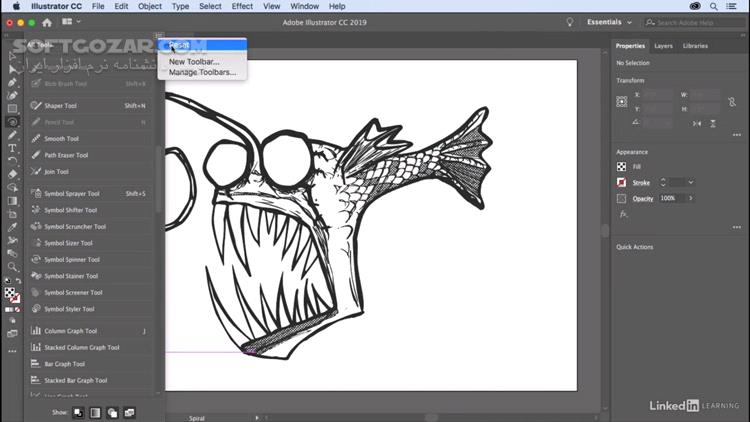This screenshot has width=750, height=422.
Task: Select the Zoom tool magnifier in toolbar
Action: [x=12, y=267]
